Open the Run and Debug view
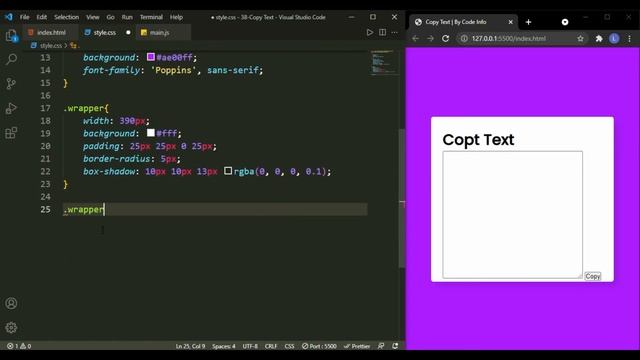This screenshot has width=640, height=360. pyautogui.click(x=11, y=108)
